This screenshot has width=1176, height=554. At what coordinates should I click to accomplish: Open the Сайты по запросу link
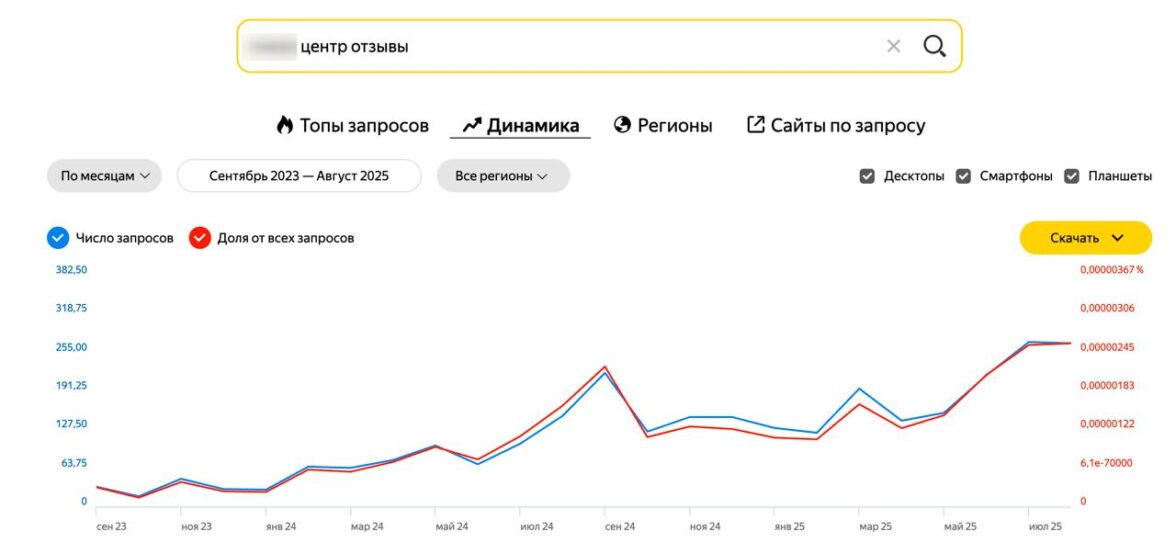[847, 126]
